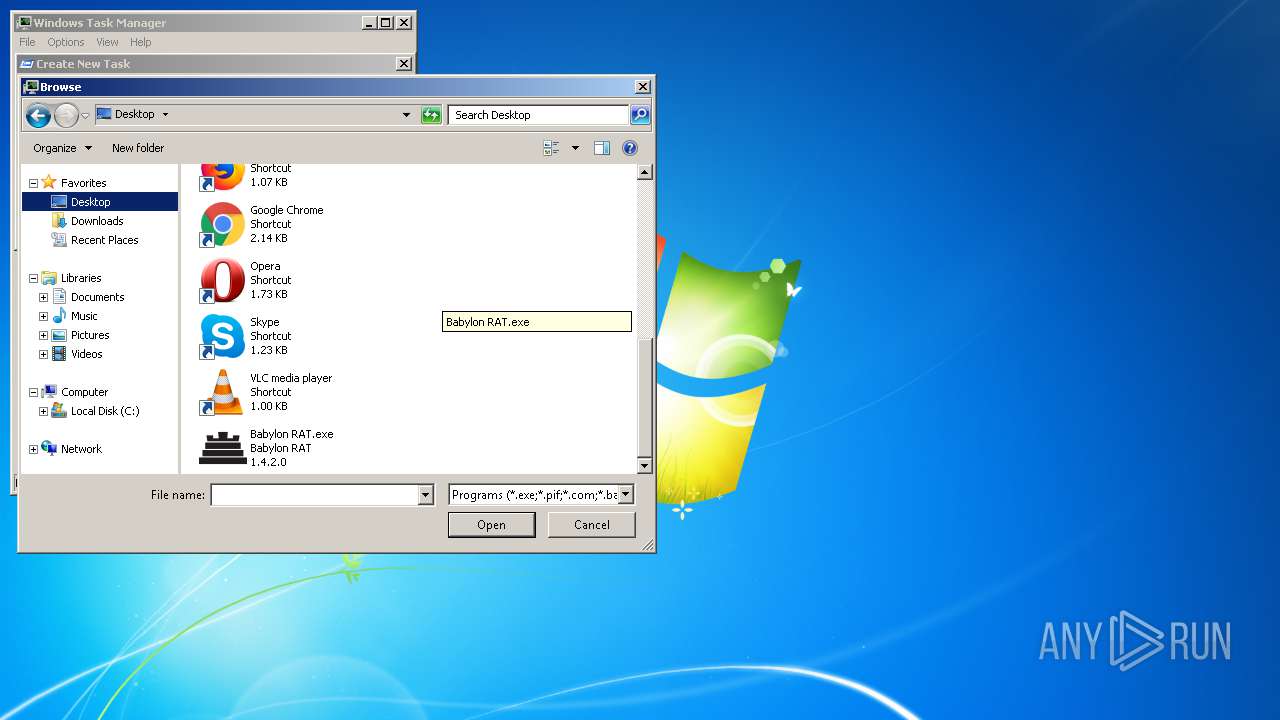
Task: Select the Libraries node label
Action: [81, 278]
